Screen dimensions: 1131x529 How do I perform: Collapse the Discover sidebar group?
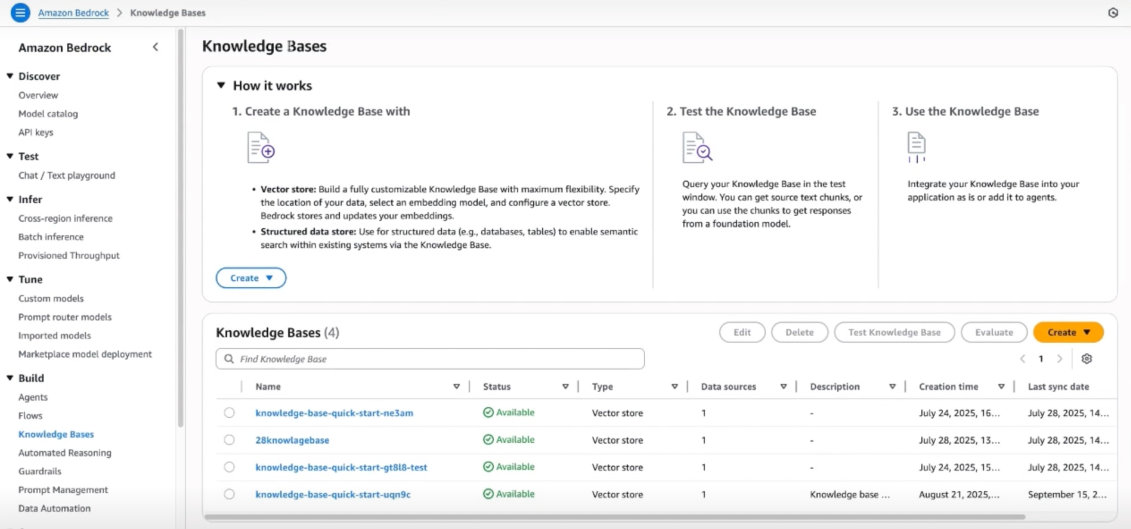tap(10, 76)
